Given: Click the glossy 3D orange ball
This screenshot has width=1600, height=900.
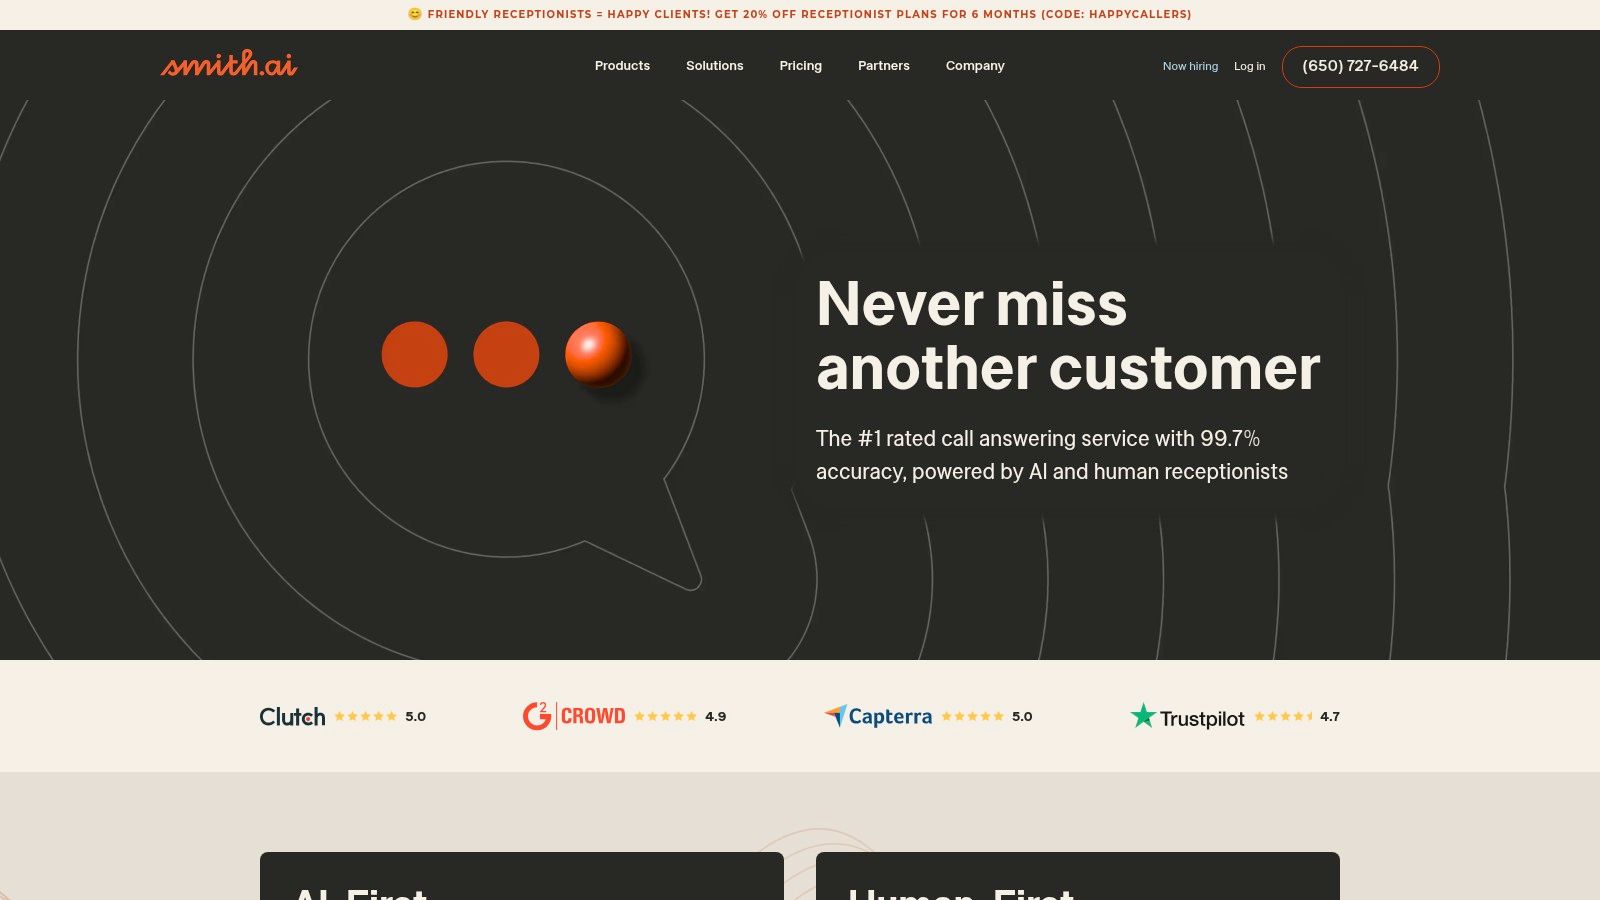Looking at the screenshot, I should pyautogui.click(x=598, y=354).
